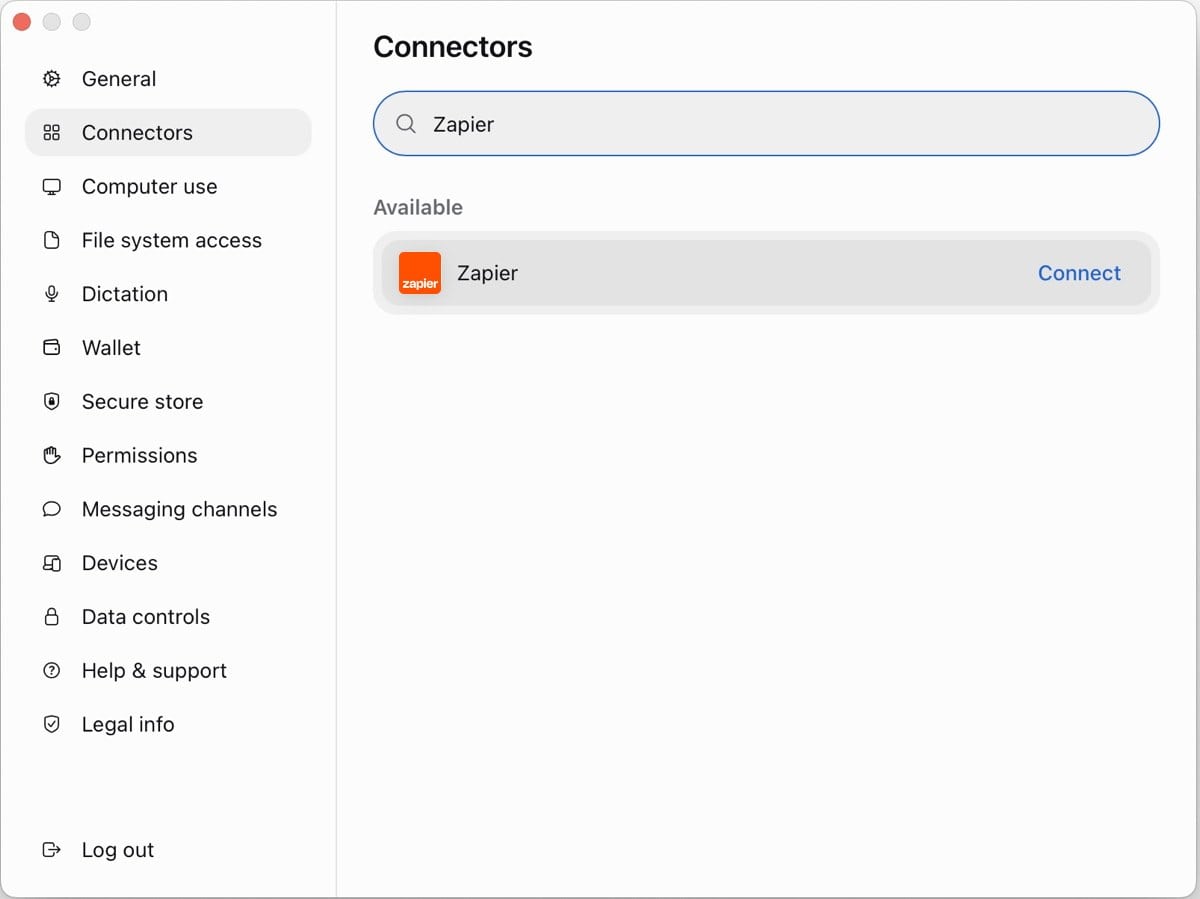Click the search magnifier icon
The height and width of the screenshot is (899, 1200).
tap(406, 124)
